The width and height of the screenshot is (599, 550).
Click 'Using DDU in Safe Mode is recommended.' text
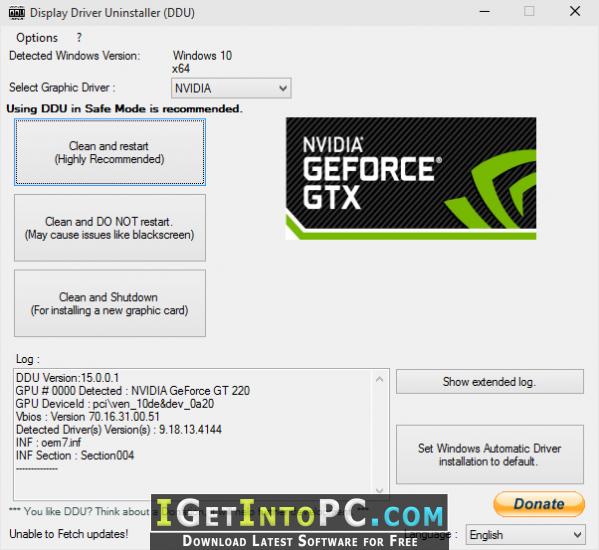[125, 109]
